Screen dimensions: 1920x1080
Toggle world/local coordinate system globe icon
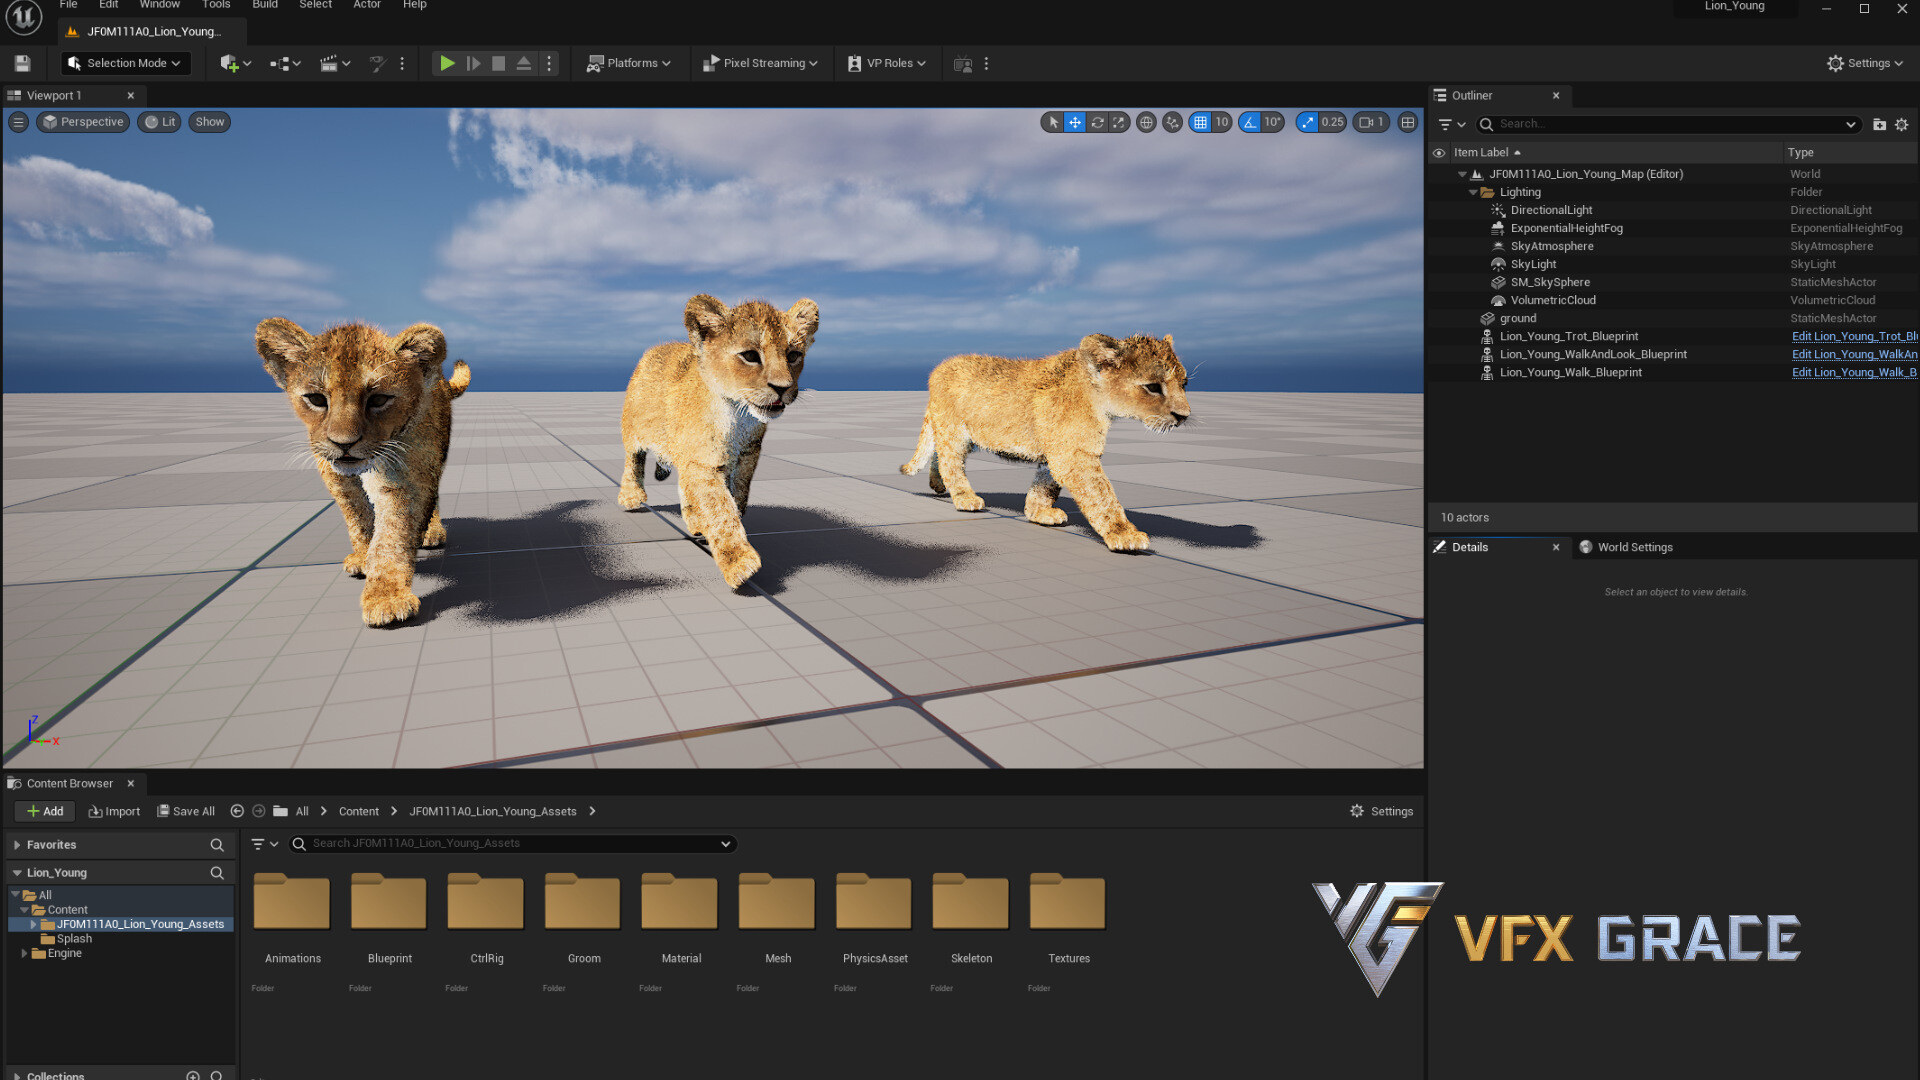pos(1146,121)
